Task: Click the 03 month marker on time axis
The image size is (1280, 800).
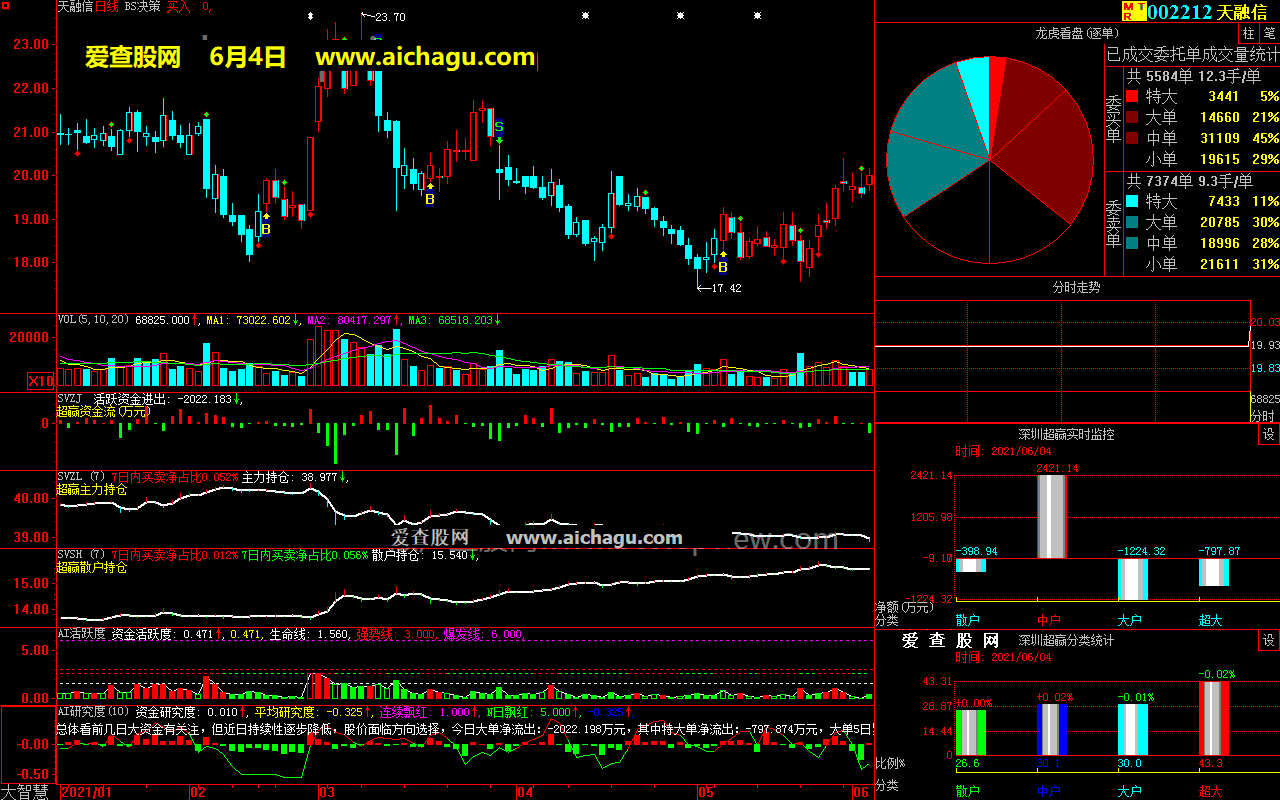Action: tap(326, 792)
